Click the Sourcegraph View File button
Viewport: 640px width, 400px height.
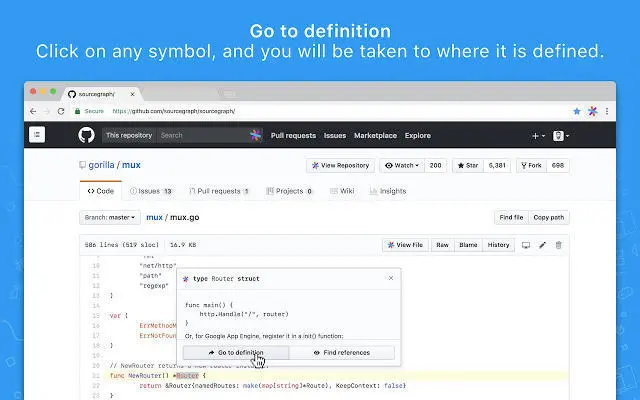[x=405, y=245]
